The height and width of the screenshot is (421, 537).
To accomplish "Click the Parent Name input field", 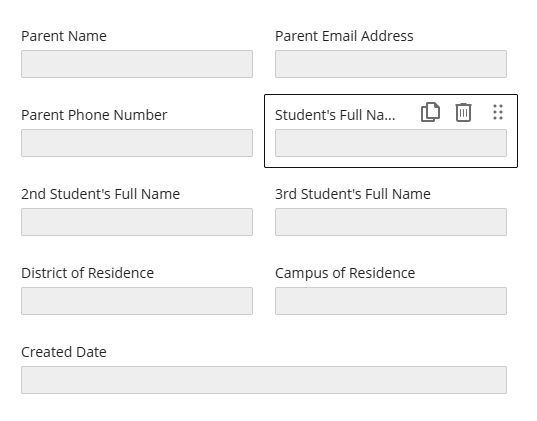I will 137,64.
